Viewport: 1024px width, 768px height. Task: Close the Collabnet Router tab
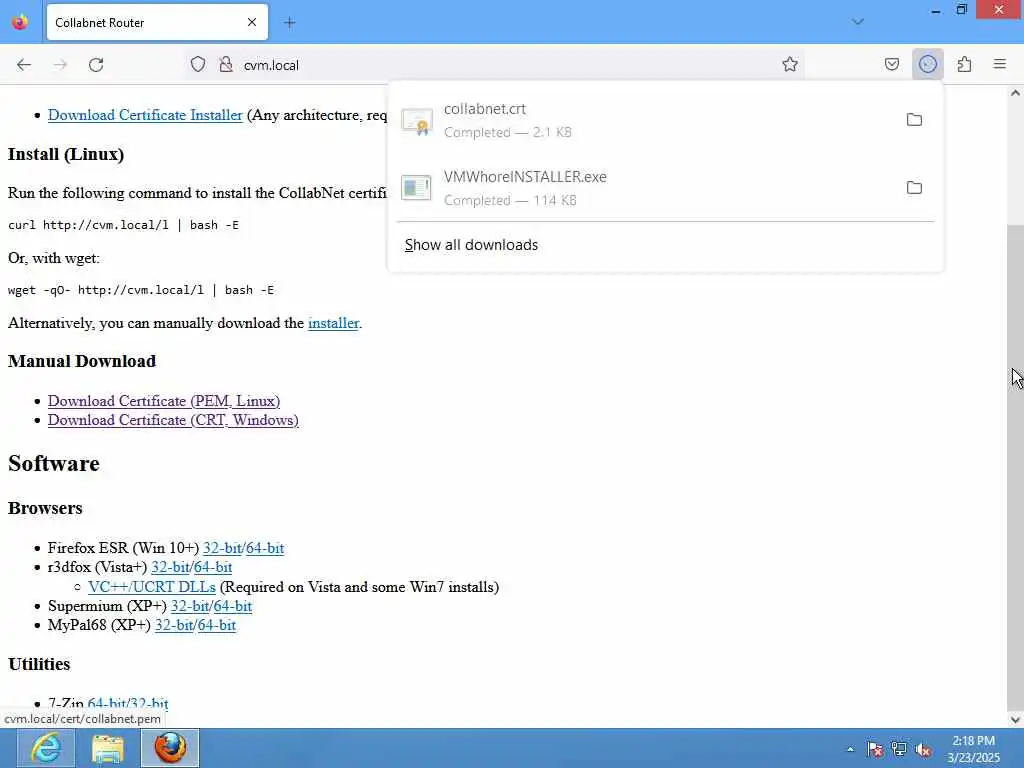[x=252, y=22]
